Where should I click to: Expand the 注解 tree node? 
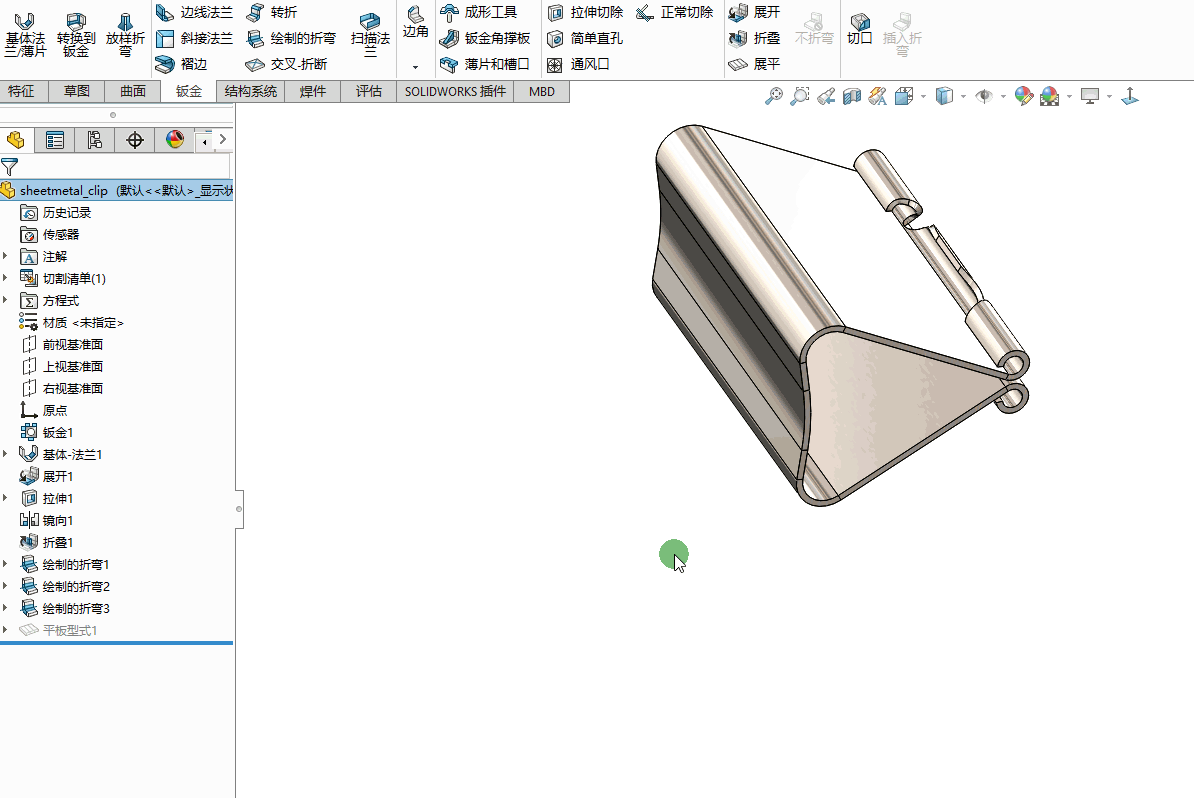[5, 257]
